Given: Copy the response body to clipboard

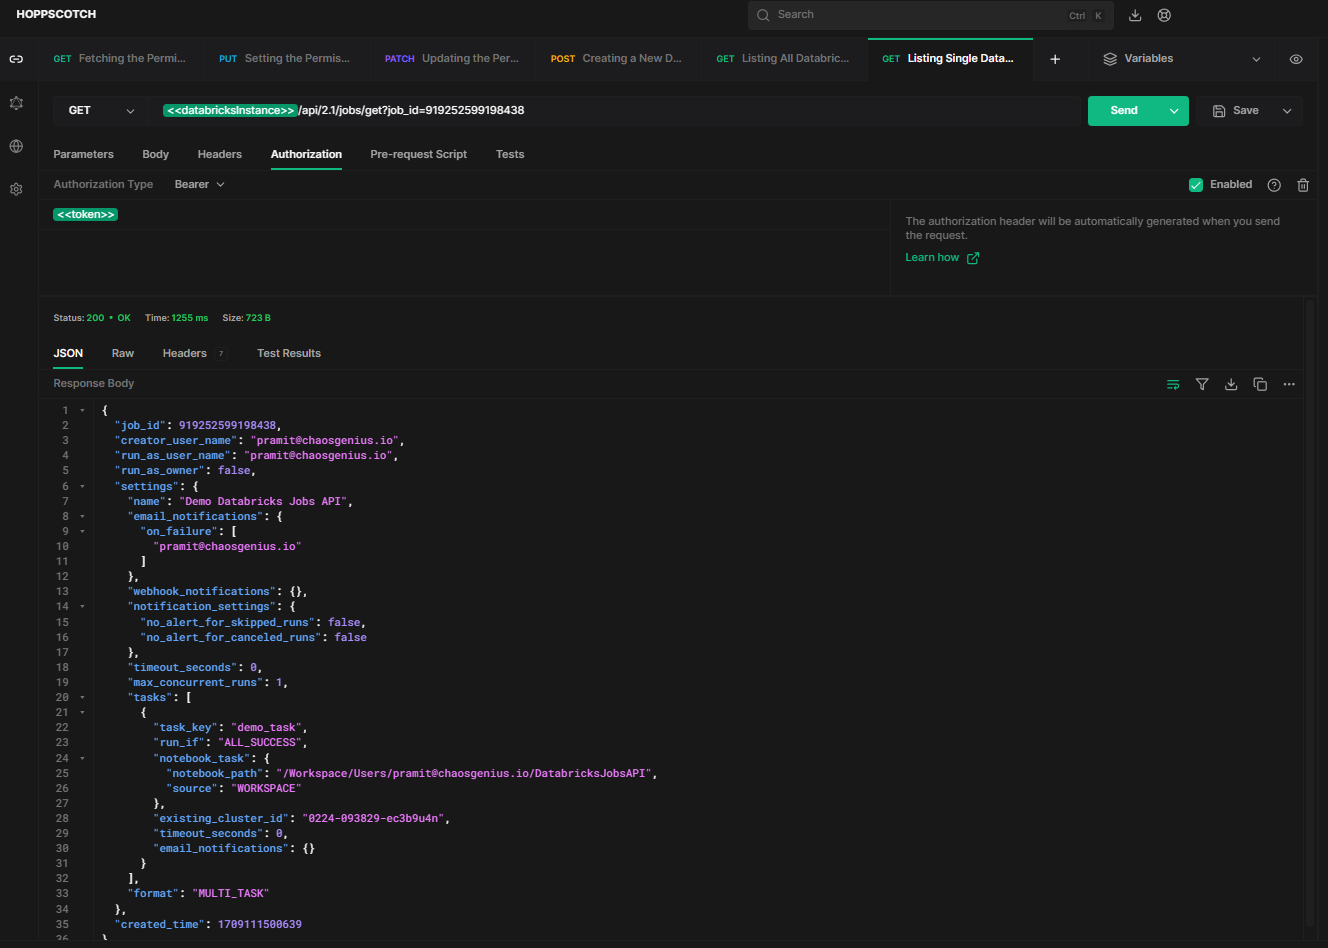Looking at the screenshot, I should tap(1260, 383).
